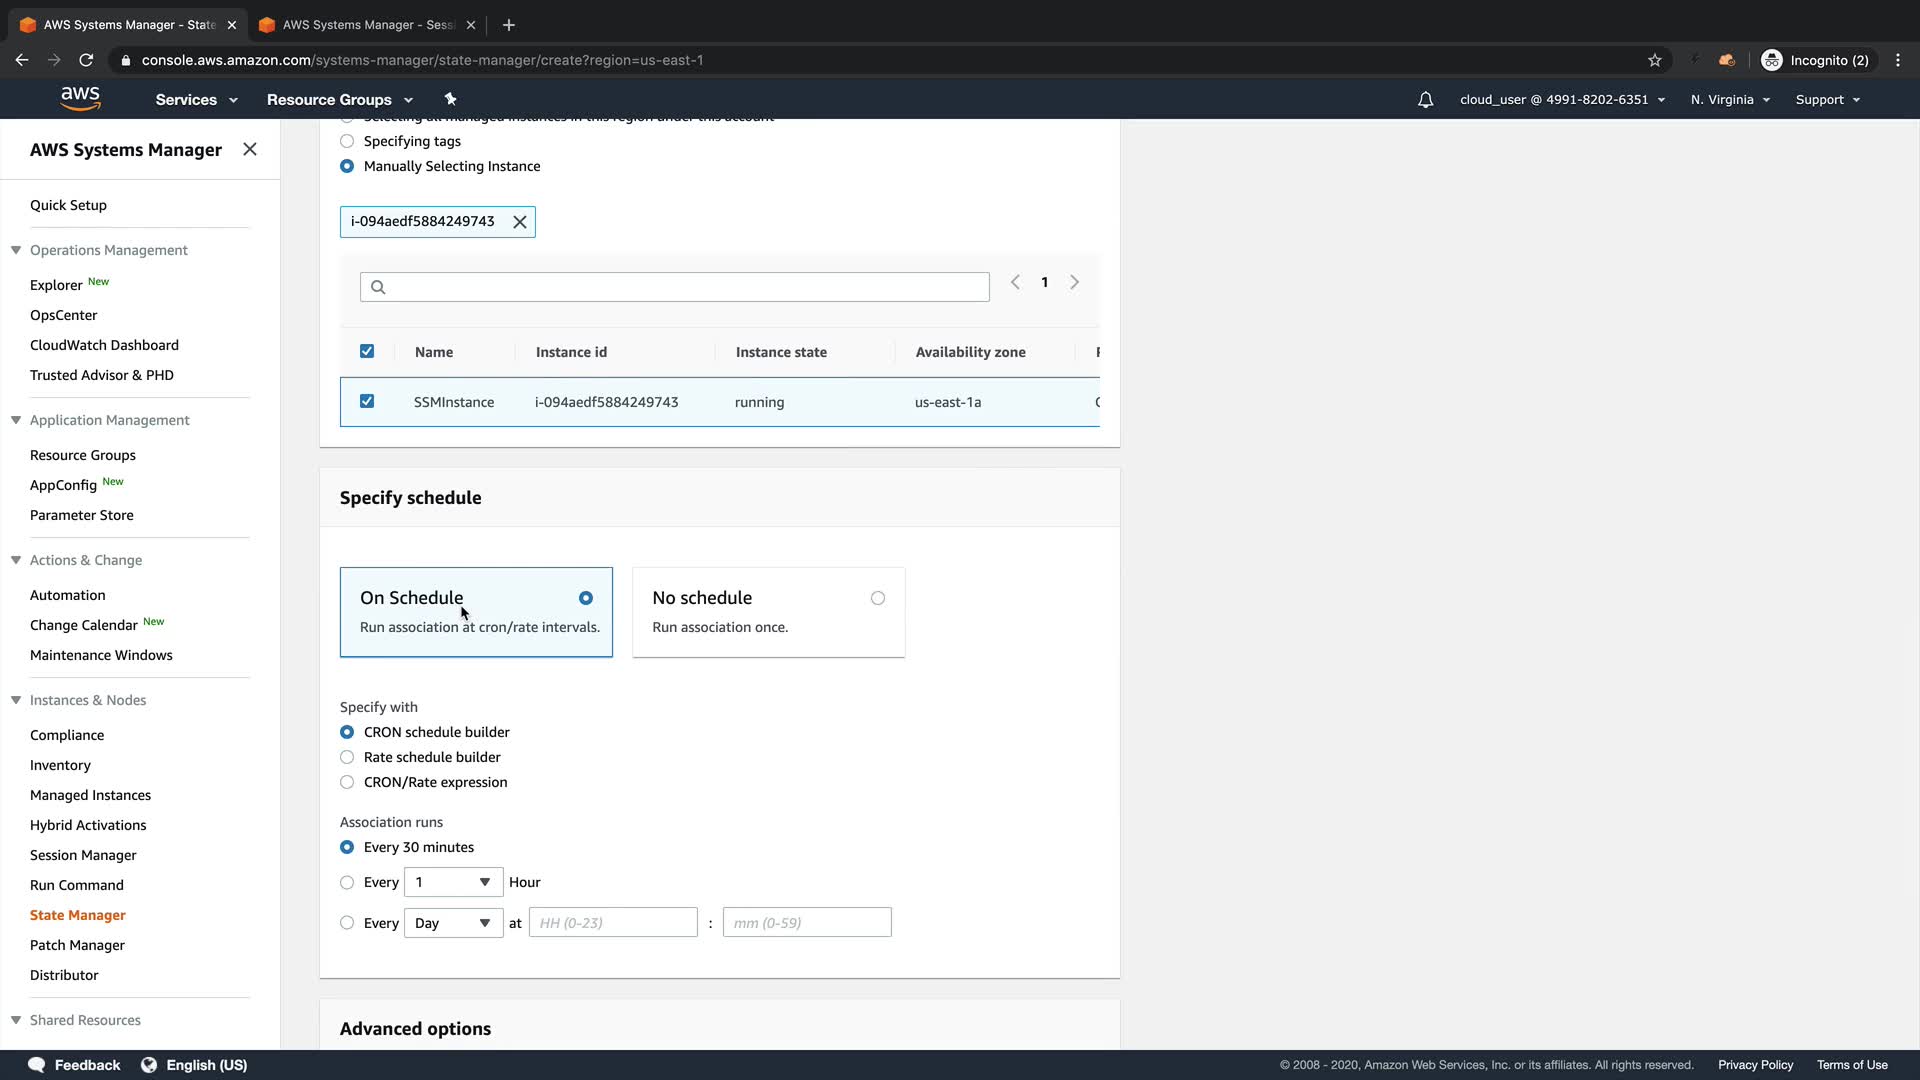The width and height of the screenshot is (1920, 1080).
Task: Uncheck the SSMInstance row checkbox
Action: 367,401
